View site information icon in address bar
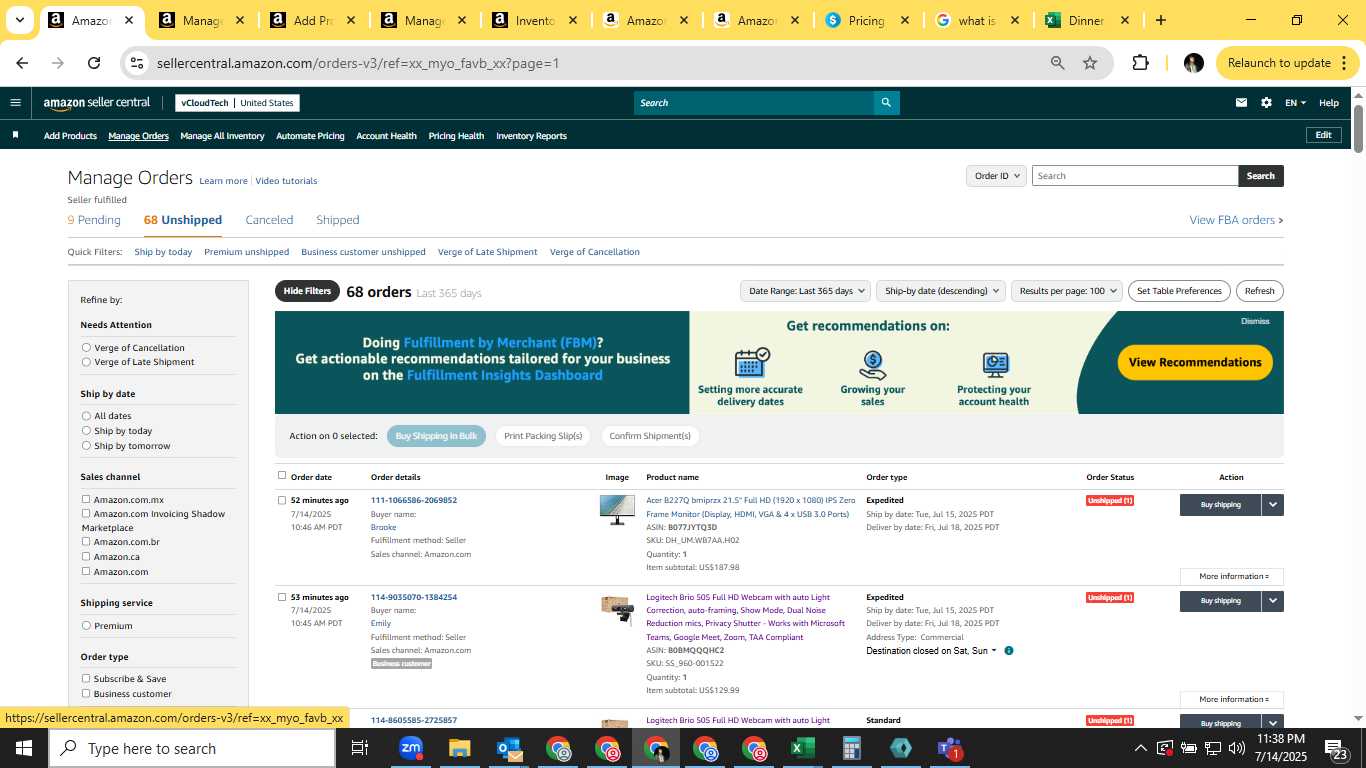Viewport: 1366px width, 768px height. [137, 63]
